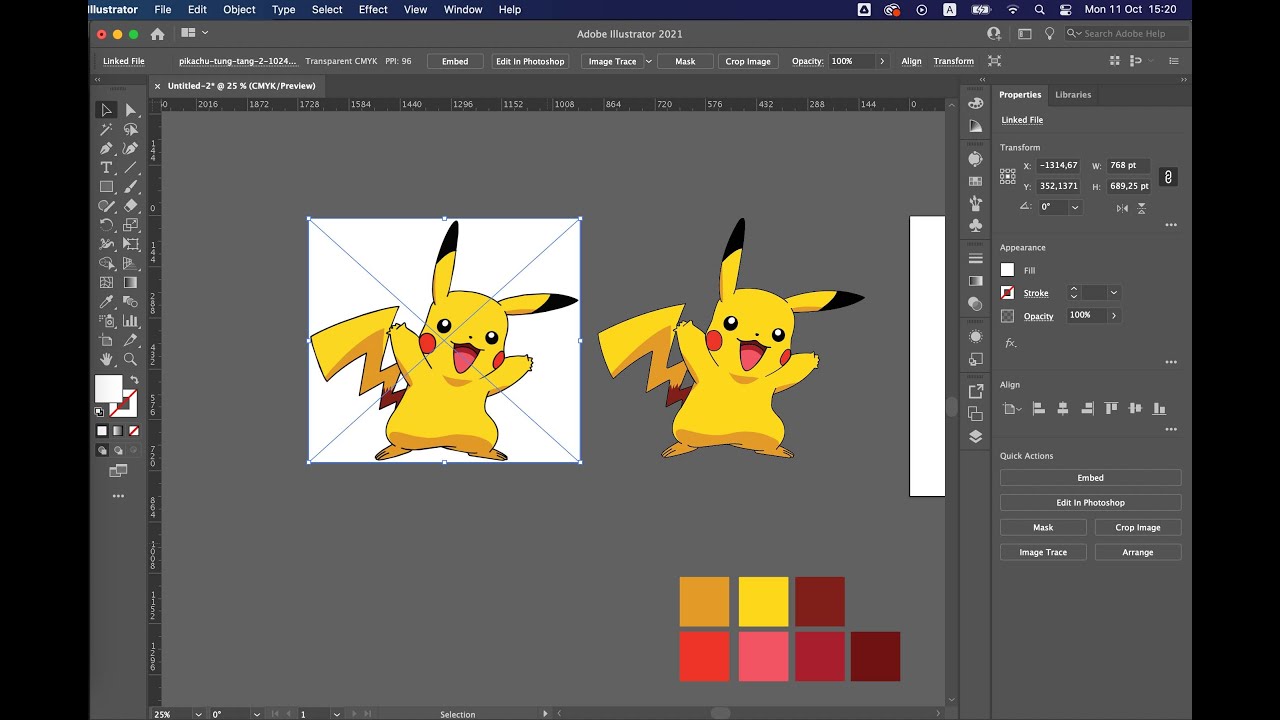Select the Selection tool

click(x=106, y=110)
